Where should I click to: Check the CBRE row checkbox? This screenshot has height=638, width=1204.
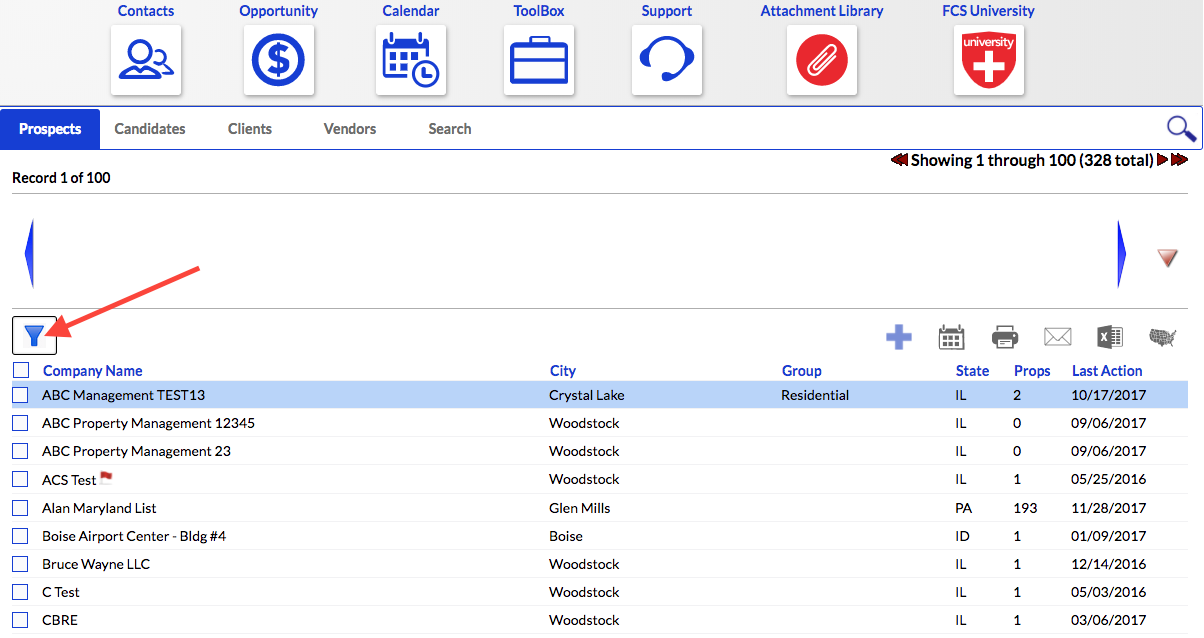20,620
